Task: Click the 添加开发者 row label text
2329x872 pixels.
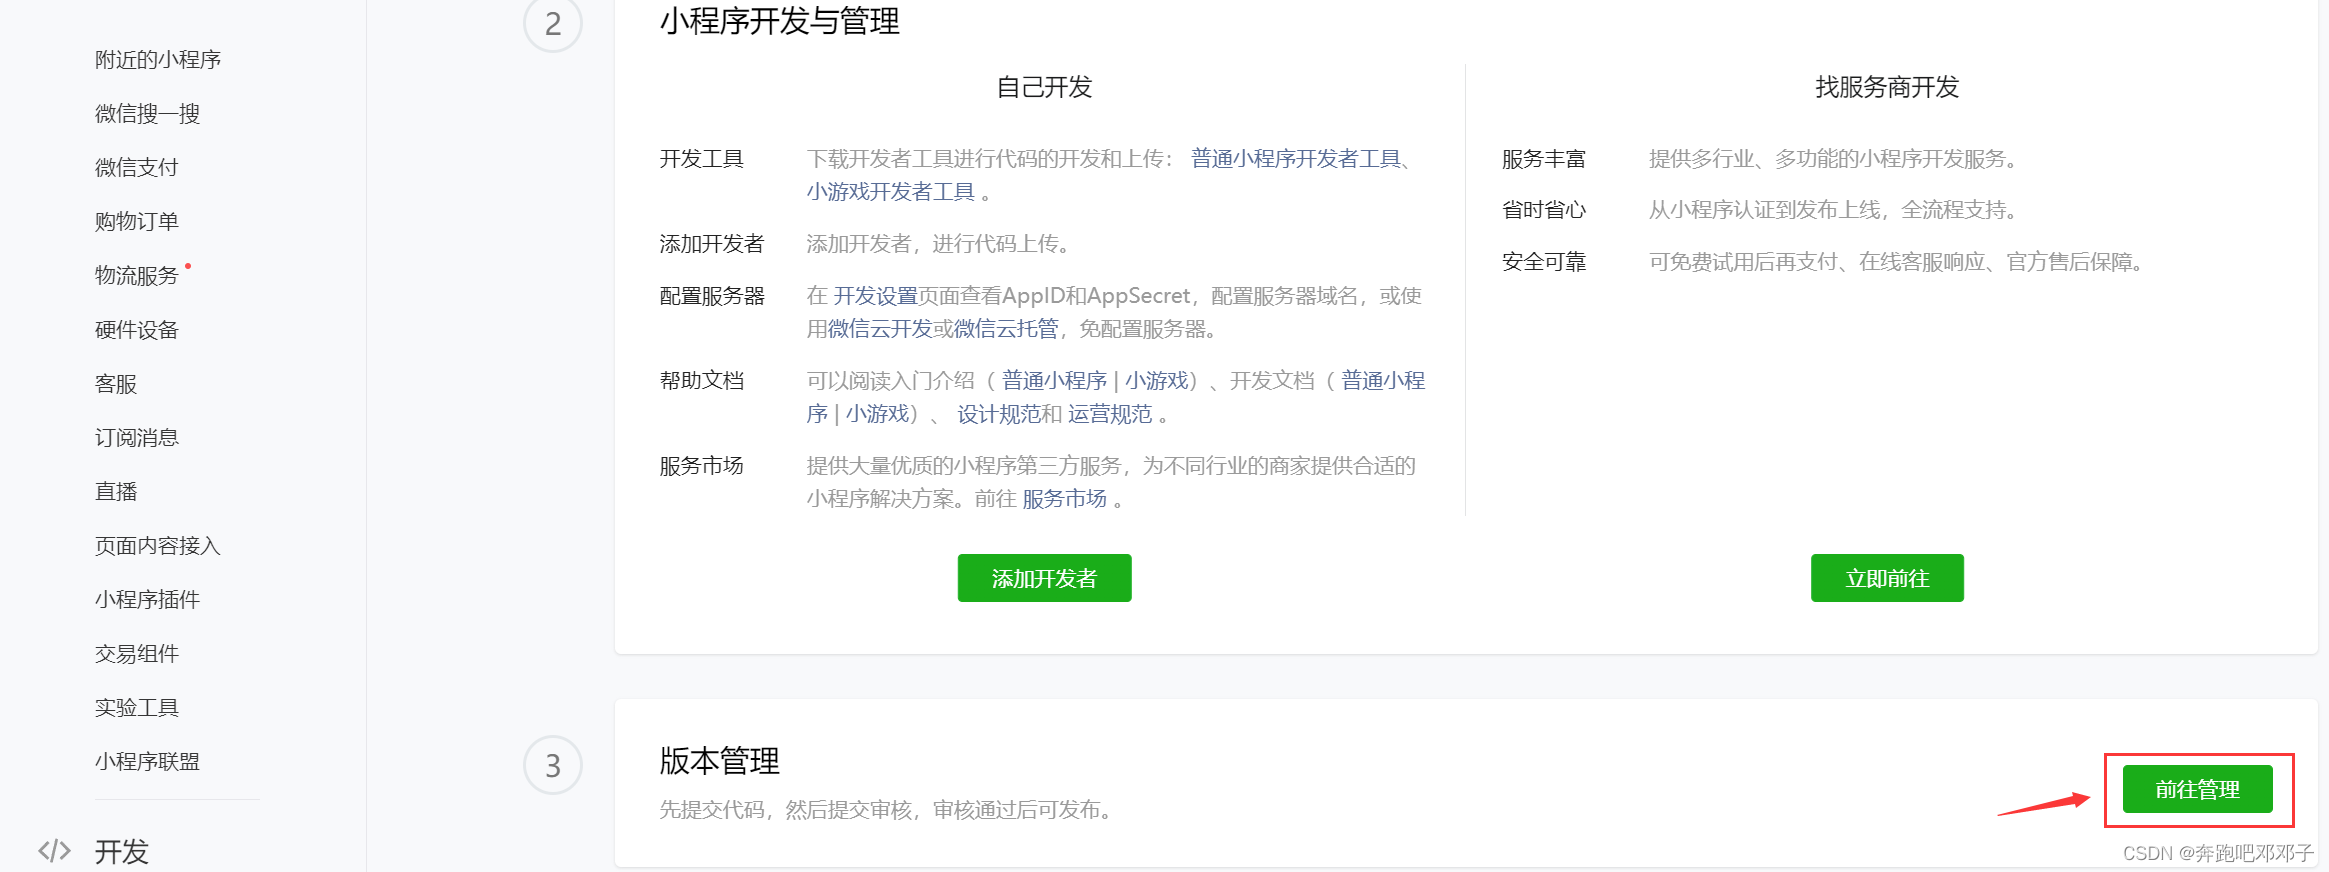Action: (712, 244)
